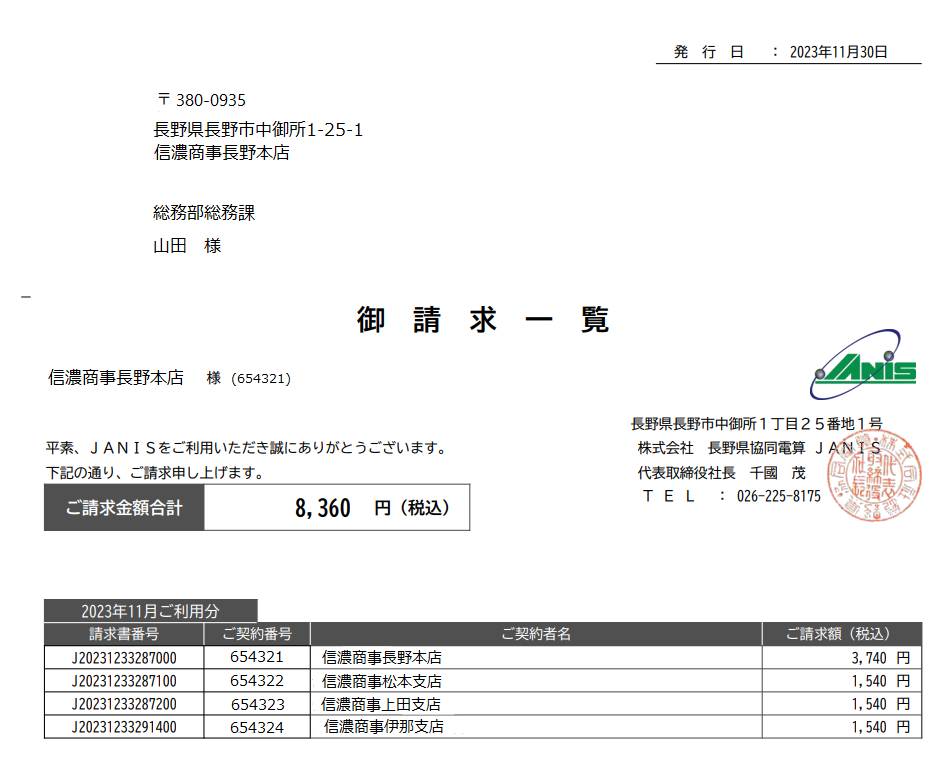This screenshot has height=777, width=942.
Task: Click invoice number J20231233291400
Action: tap(124, 727)
